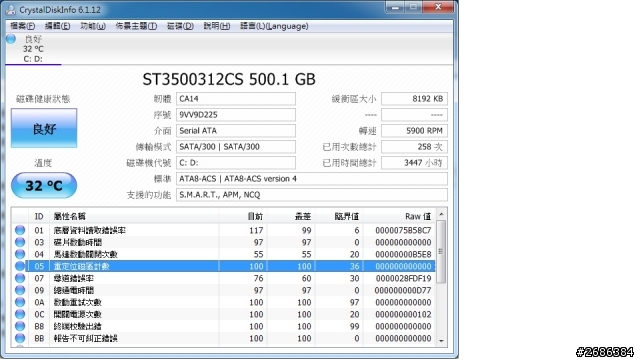640x360 pixels.
Task: Select the raw value 0000000B5E8
Action: coord(403,254)
